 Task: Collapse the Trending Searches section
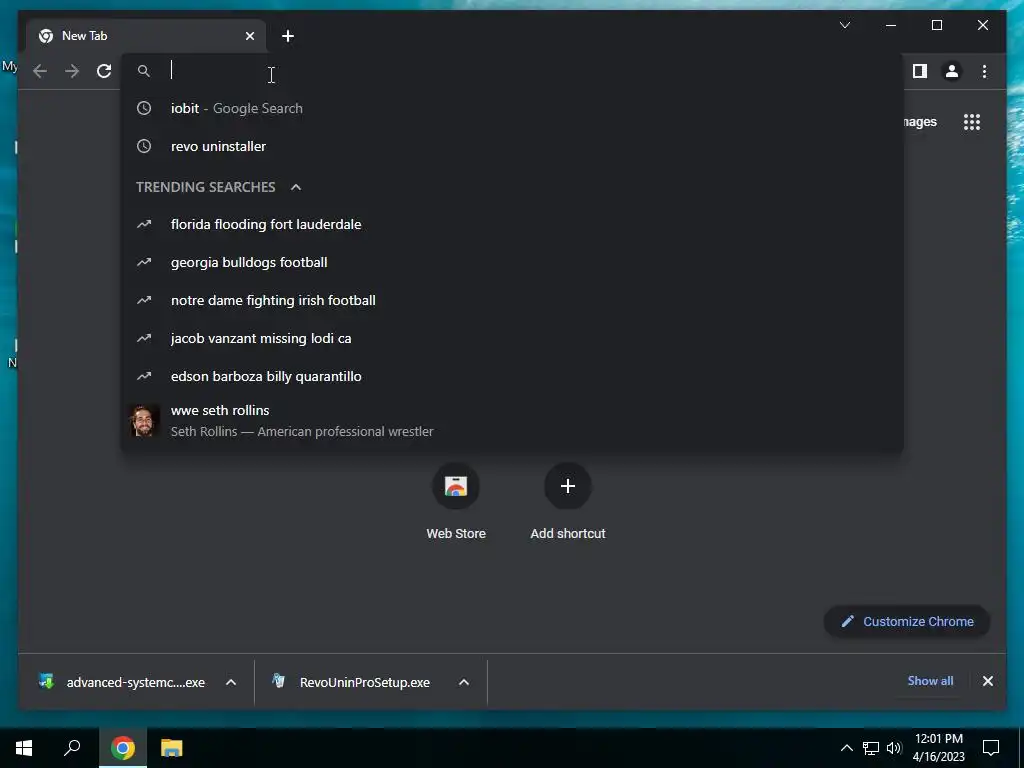[296, 187]
